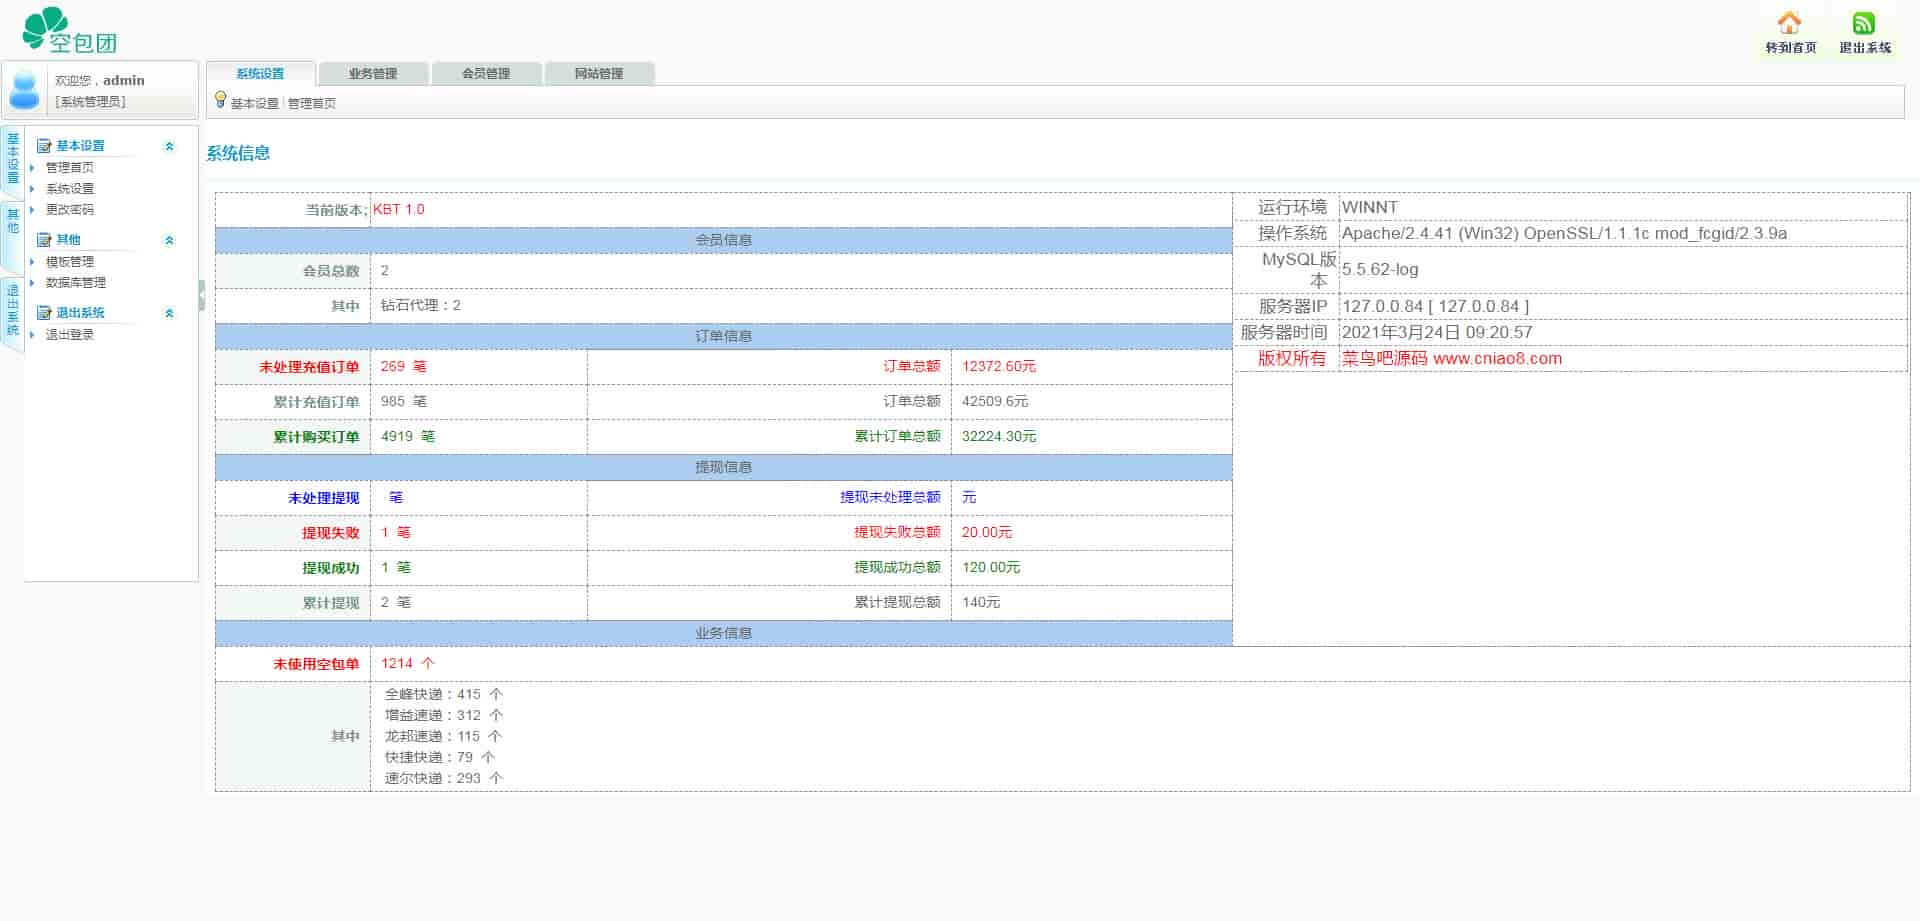The image size is (1920, 921).
Task: Collapse the 基本设置 sidebar section chevron
Action: tap(169, 146)
